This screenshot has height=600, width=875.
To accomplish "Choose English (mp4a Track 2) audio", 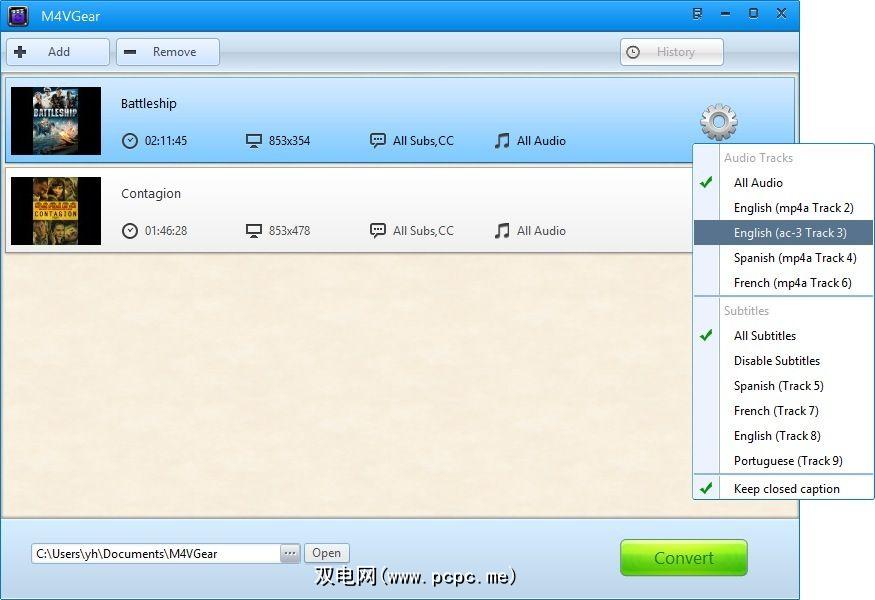I will [783, 208].
